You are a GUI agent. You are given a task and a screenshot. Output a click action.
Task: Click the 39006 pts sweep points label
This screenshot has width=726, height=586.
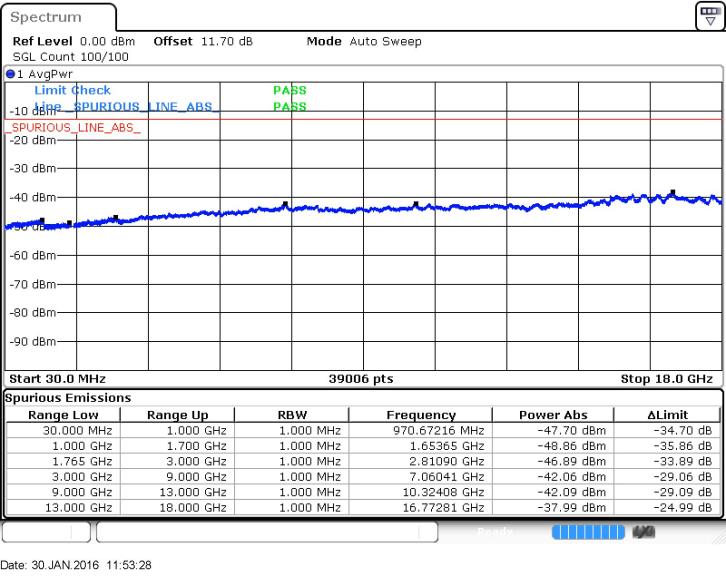coord(361,379)
